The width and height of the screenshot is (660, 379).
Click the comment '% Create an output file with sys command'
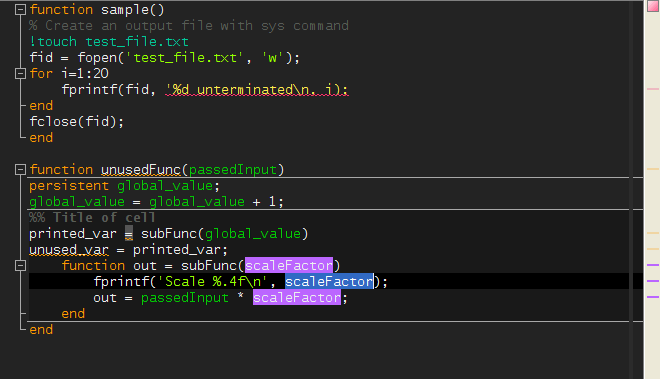pyautogui.click(x=189, y=26)
